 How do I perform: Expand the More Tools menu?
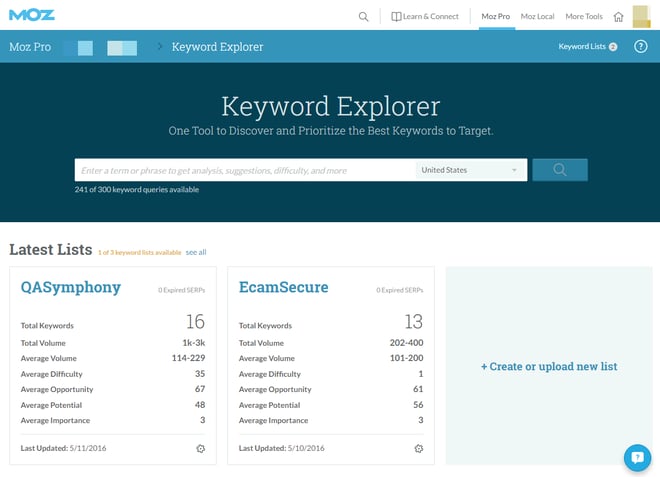(583, 16)
